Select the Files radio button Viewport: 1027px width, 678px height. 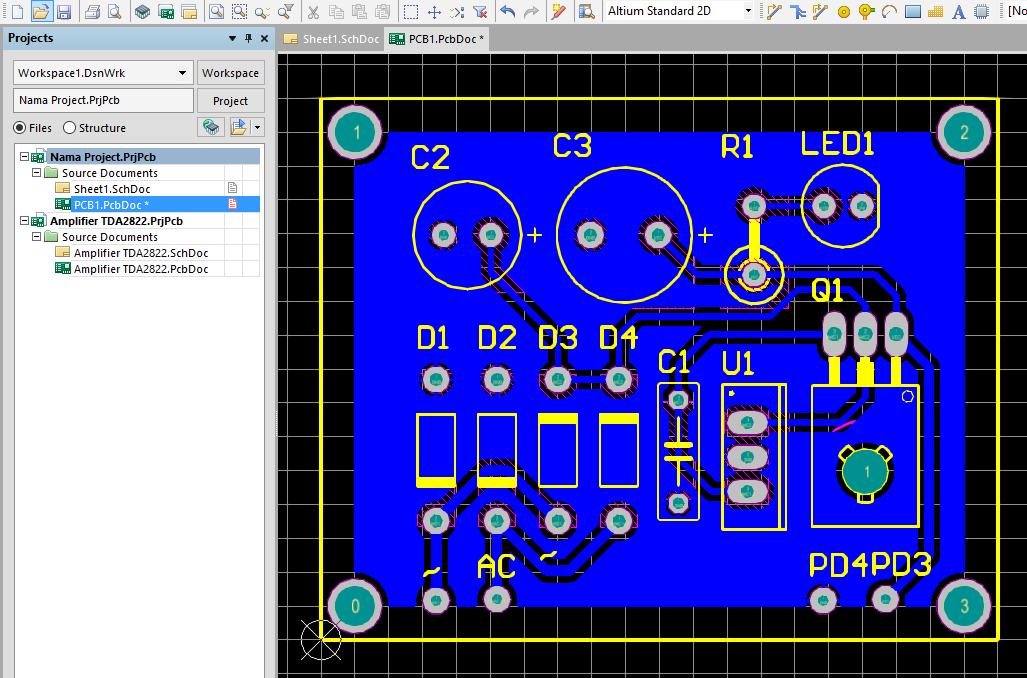pyautogui.click(x=19, y=128)
